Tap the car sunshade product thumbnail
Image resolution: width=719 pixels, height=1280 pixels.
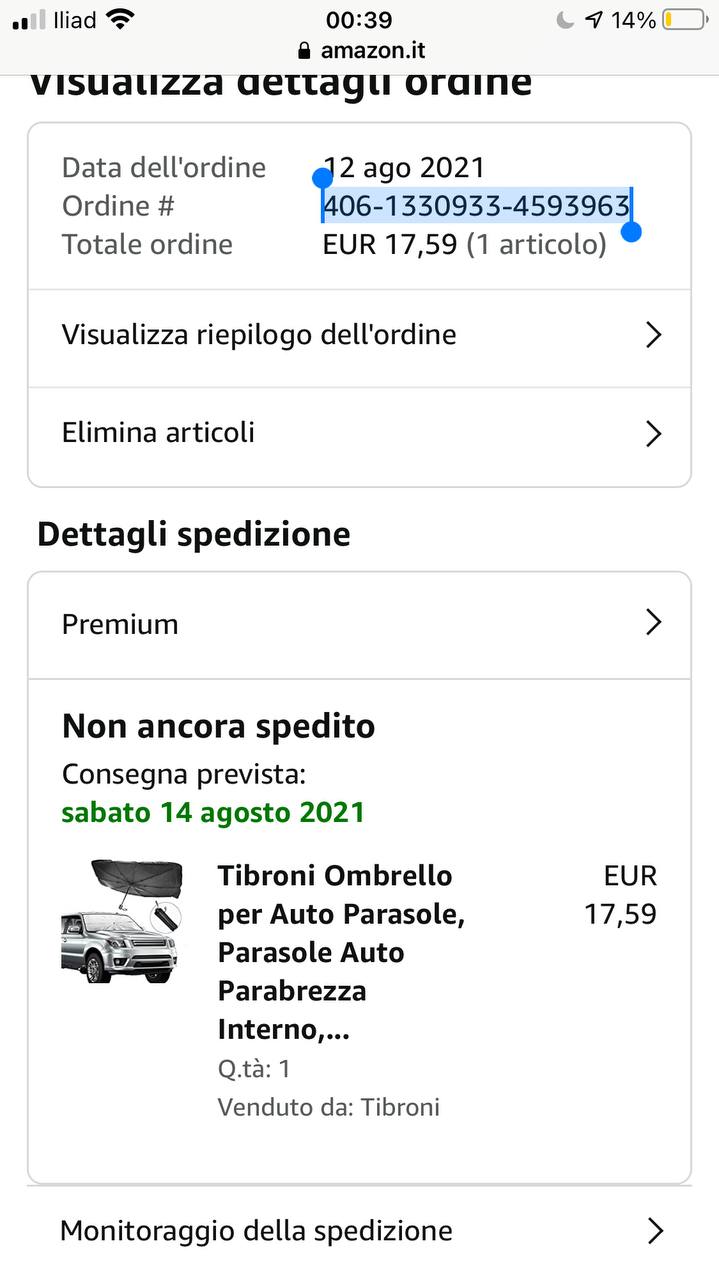click(x=122, y=921)
